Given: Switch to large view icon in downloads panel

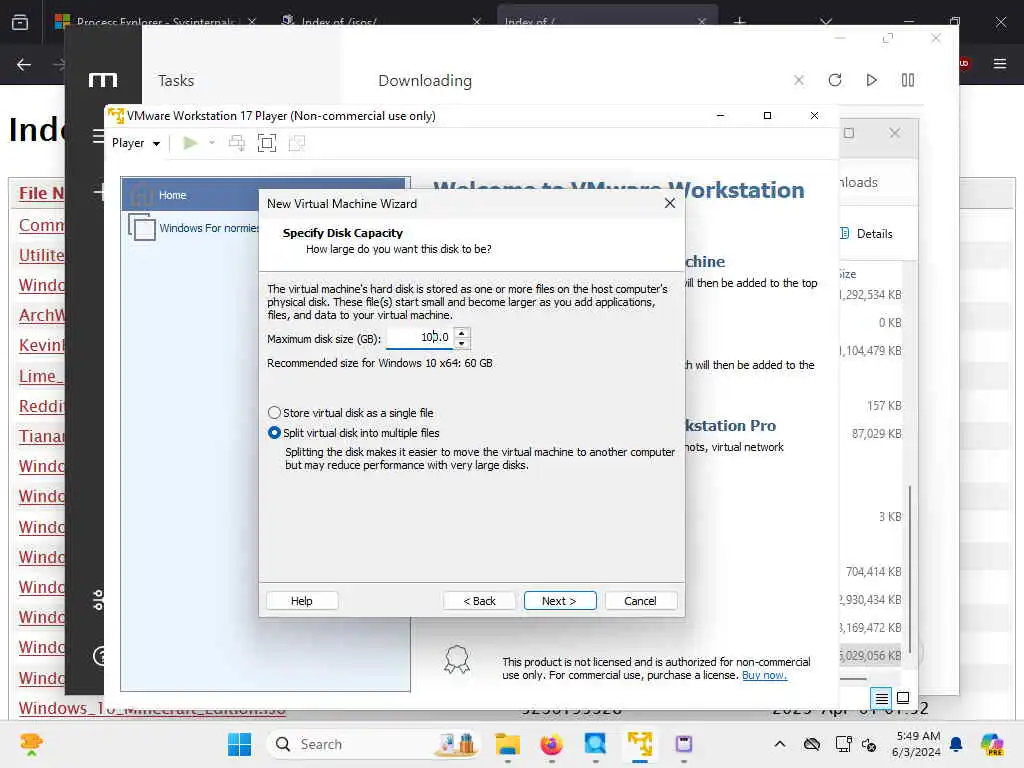Looking at the screenshot, I should pyautogui.click(x=903, y=698).
